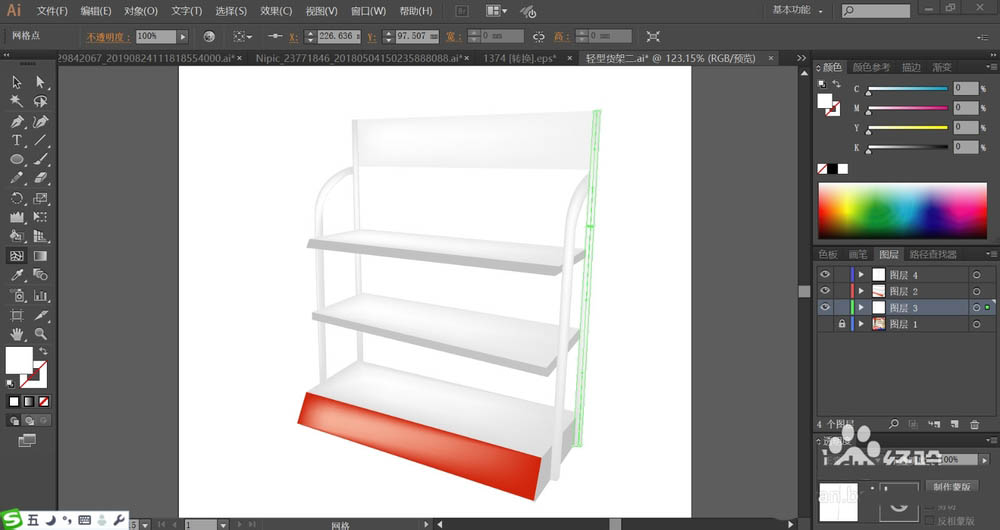Click the target circle of 图层 2
Image resolution: width=1000 pixels, height=530 pixels.
point(976,291)
